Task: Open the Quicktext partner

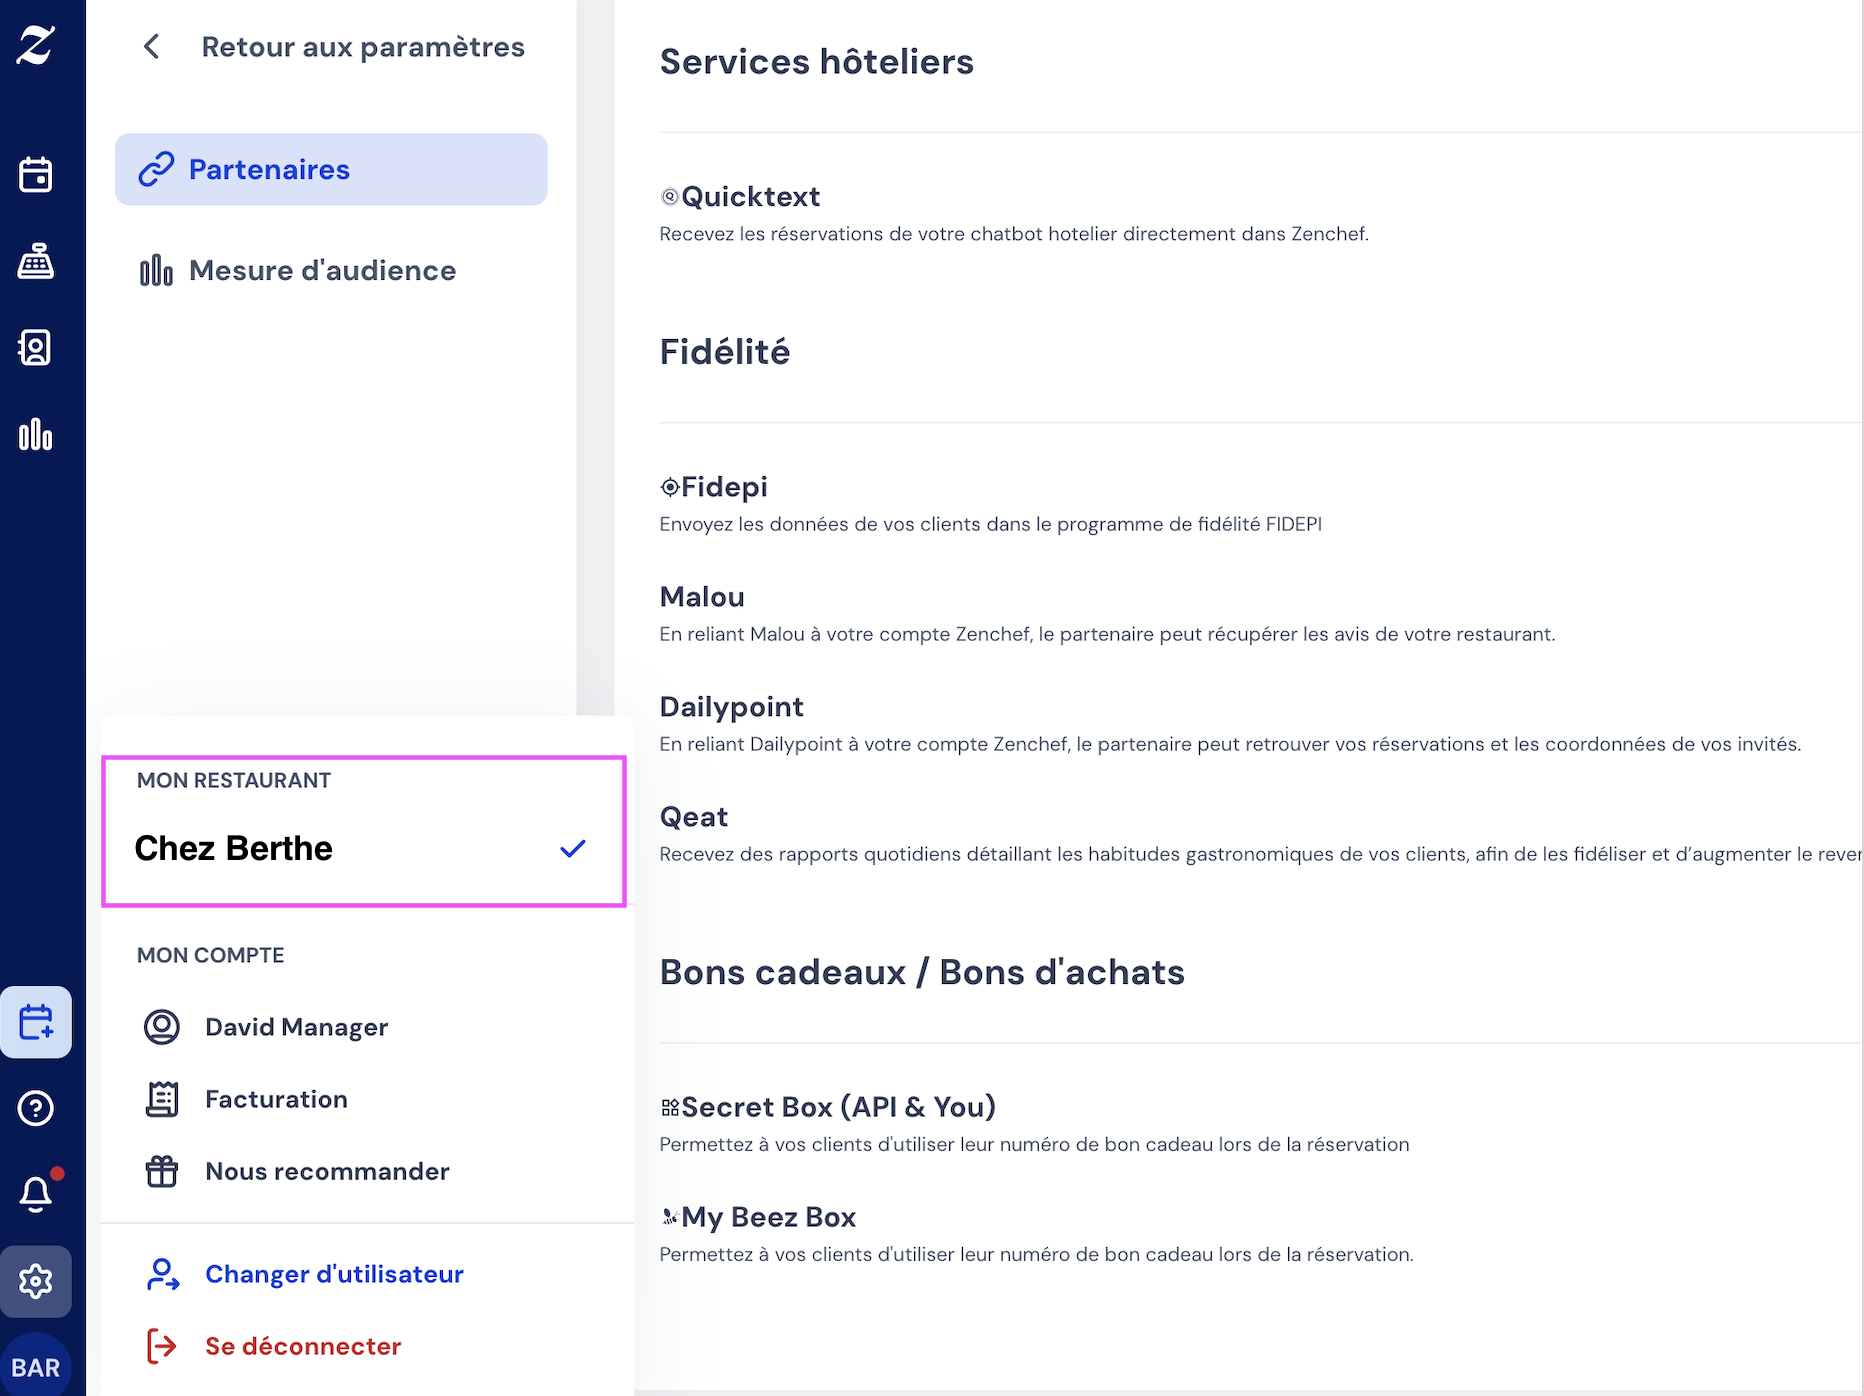Action: pos(751,196)
